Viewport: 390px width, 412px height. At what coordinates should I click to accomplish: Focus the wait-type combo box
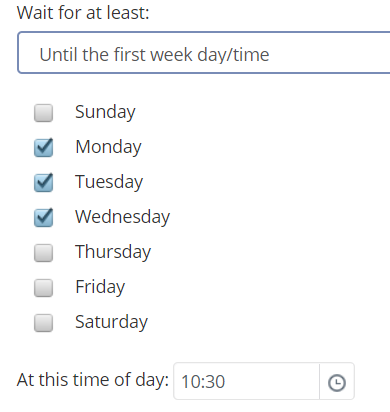tap(204, 53)
